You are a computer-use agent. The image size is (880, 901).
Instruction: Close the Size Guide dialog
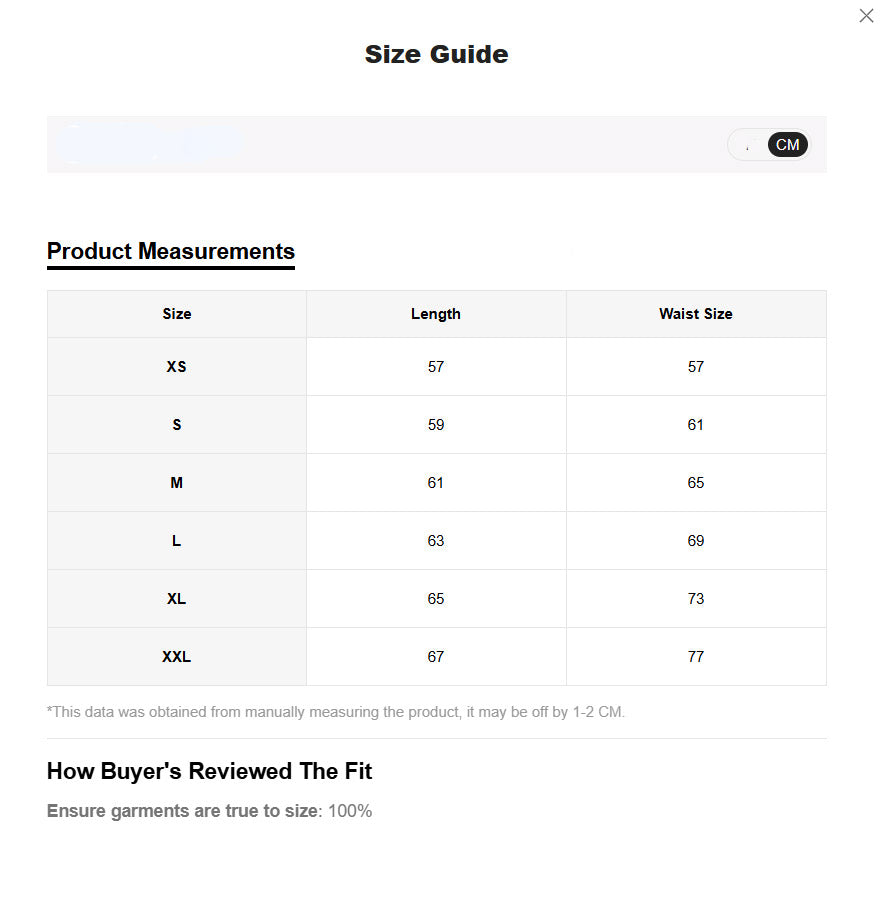pos(866,16)
